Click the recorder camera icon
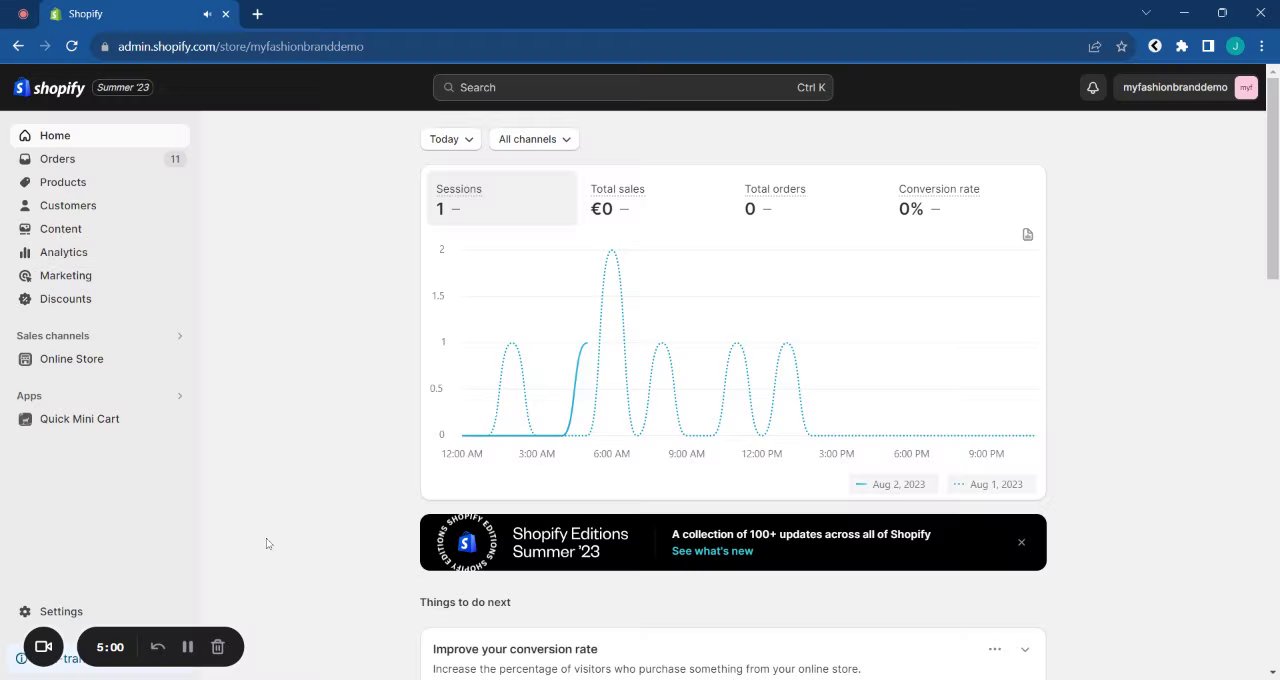The height and width of the screenshot is (680, 1280). point(44,647)
